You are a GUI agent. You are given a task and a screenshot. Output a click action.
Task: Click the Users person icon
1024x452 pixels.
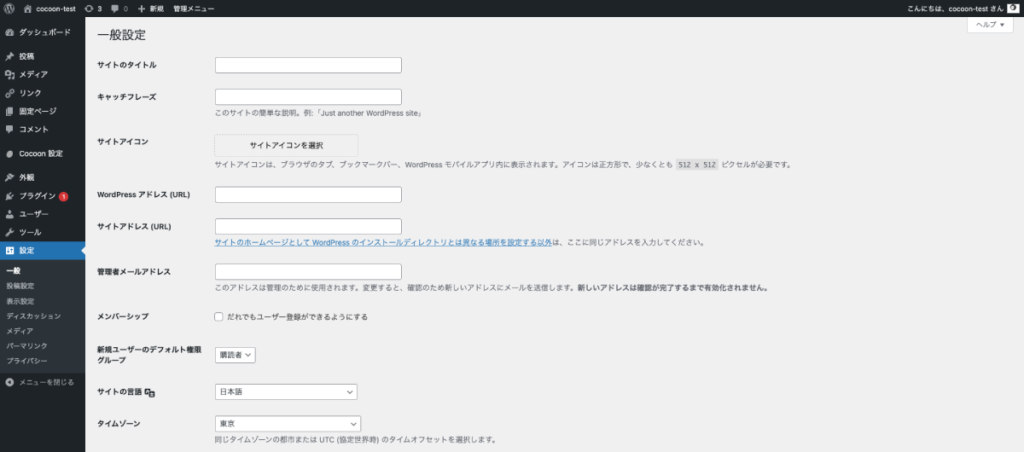tap(9, 214)
